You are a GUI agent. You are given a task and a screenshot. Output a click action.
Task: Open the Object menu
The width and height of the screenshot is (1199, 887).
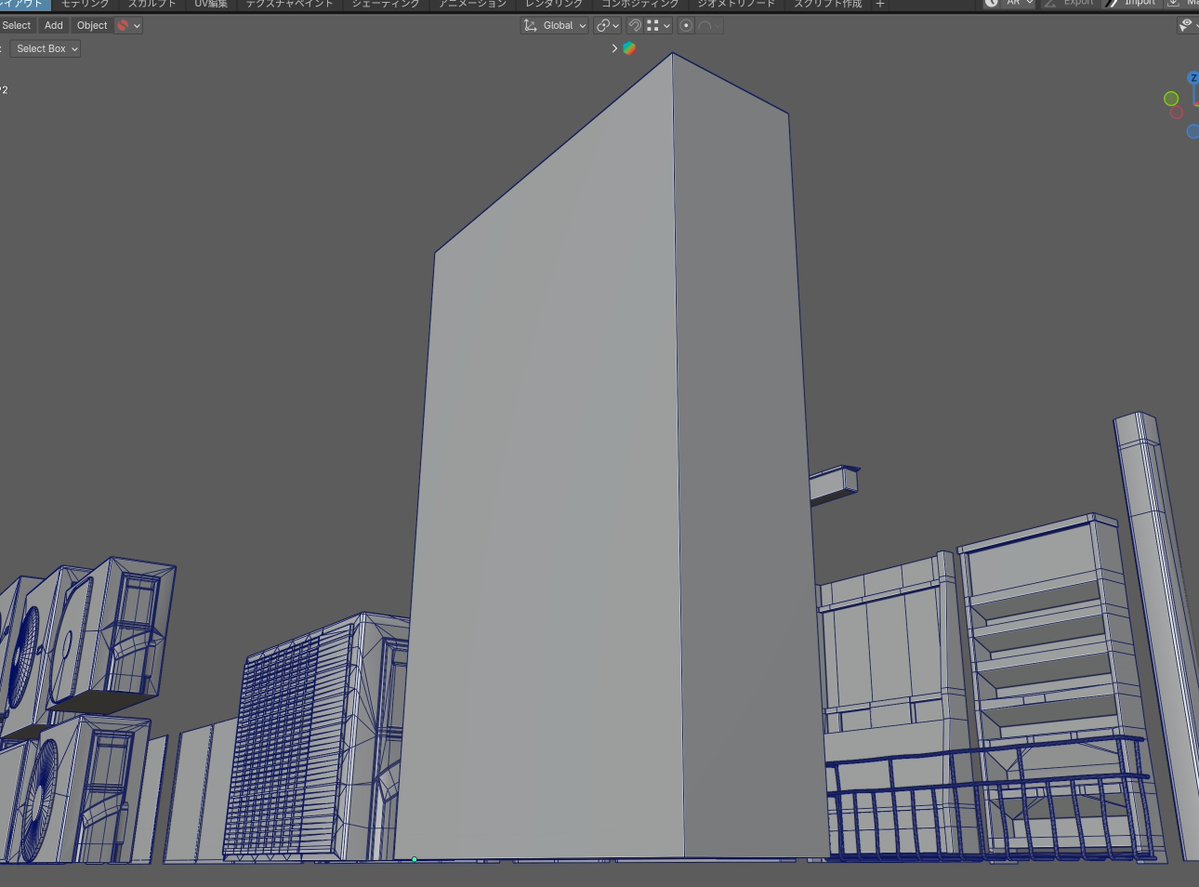tap(92, 25)
